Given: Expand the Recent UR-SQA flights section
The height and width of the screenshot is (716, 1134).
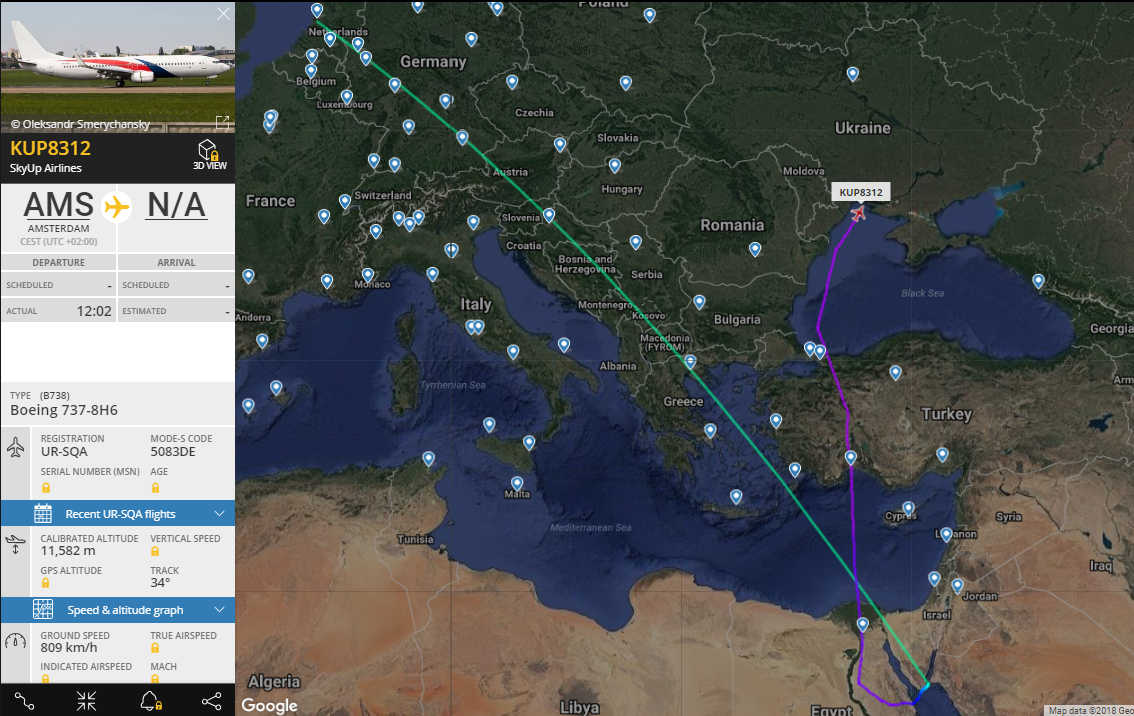Looking at the screenshot, I should click(219, 514).
